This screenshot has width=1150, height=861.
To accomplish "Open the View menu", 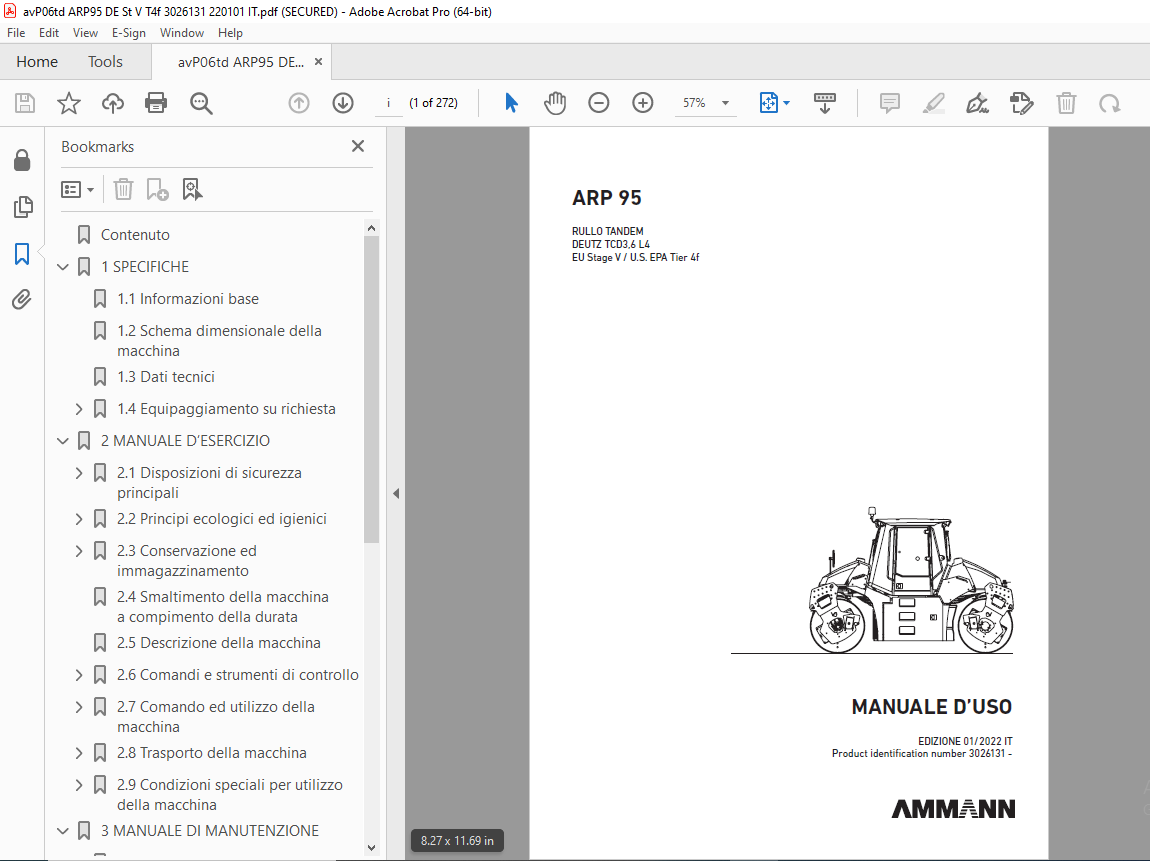I will 85,33.
